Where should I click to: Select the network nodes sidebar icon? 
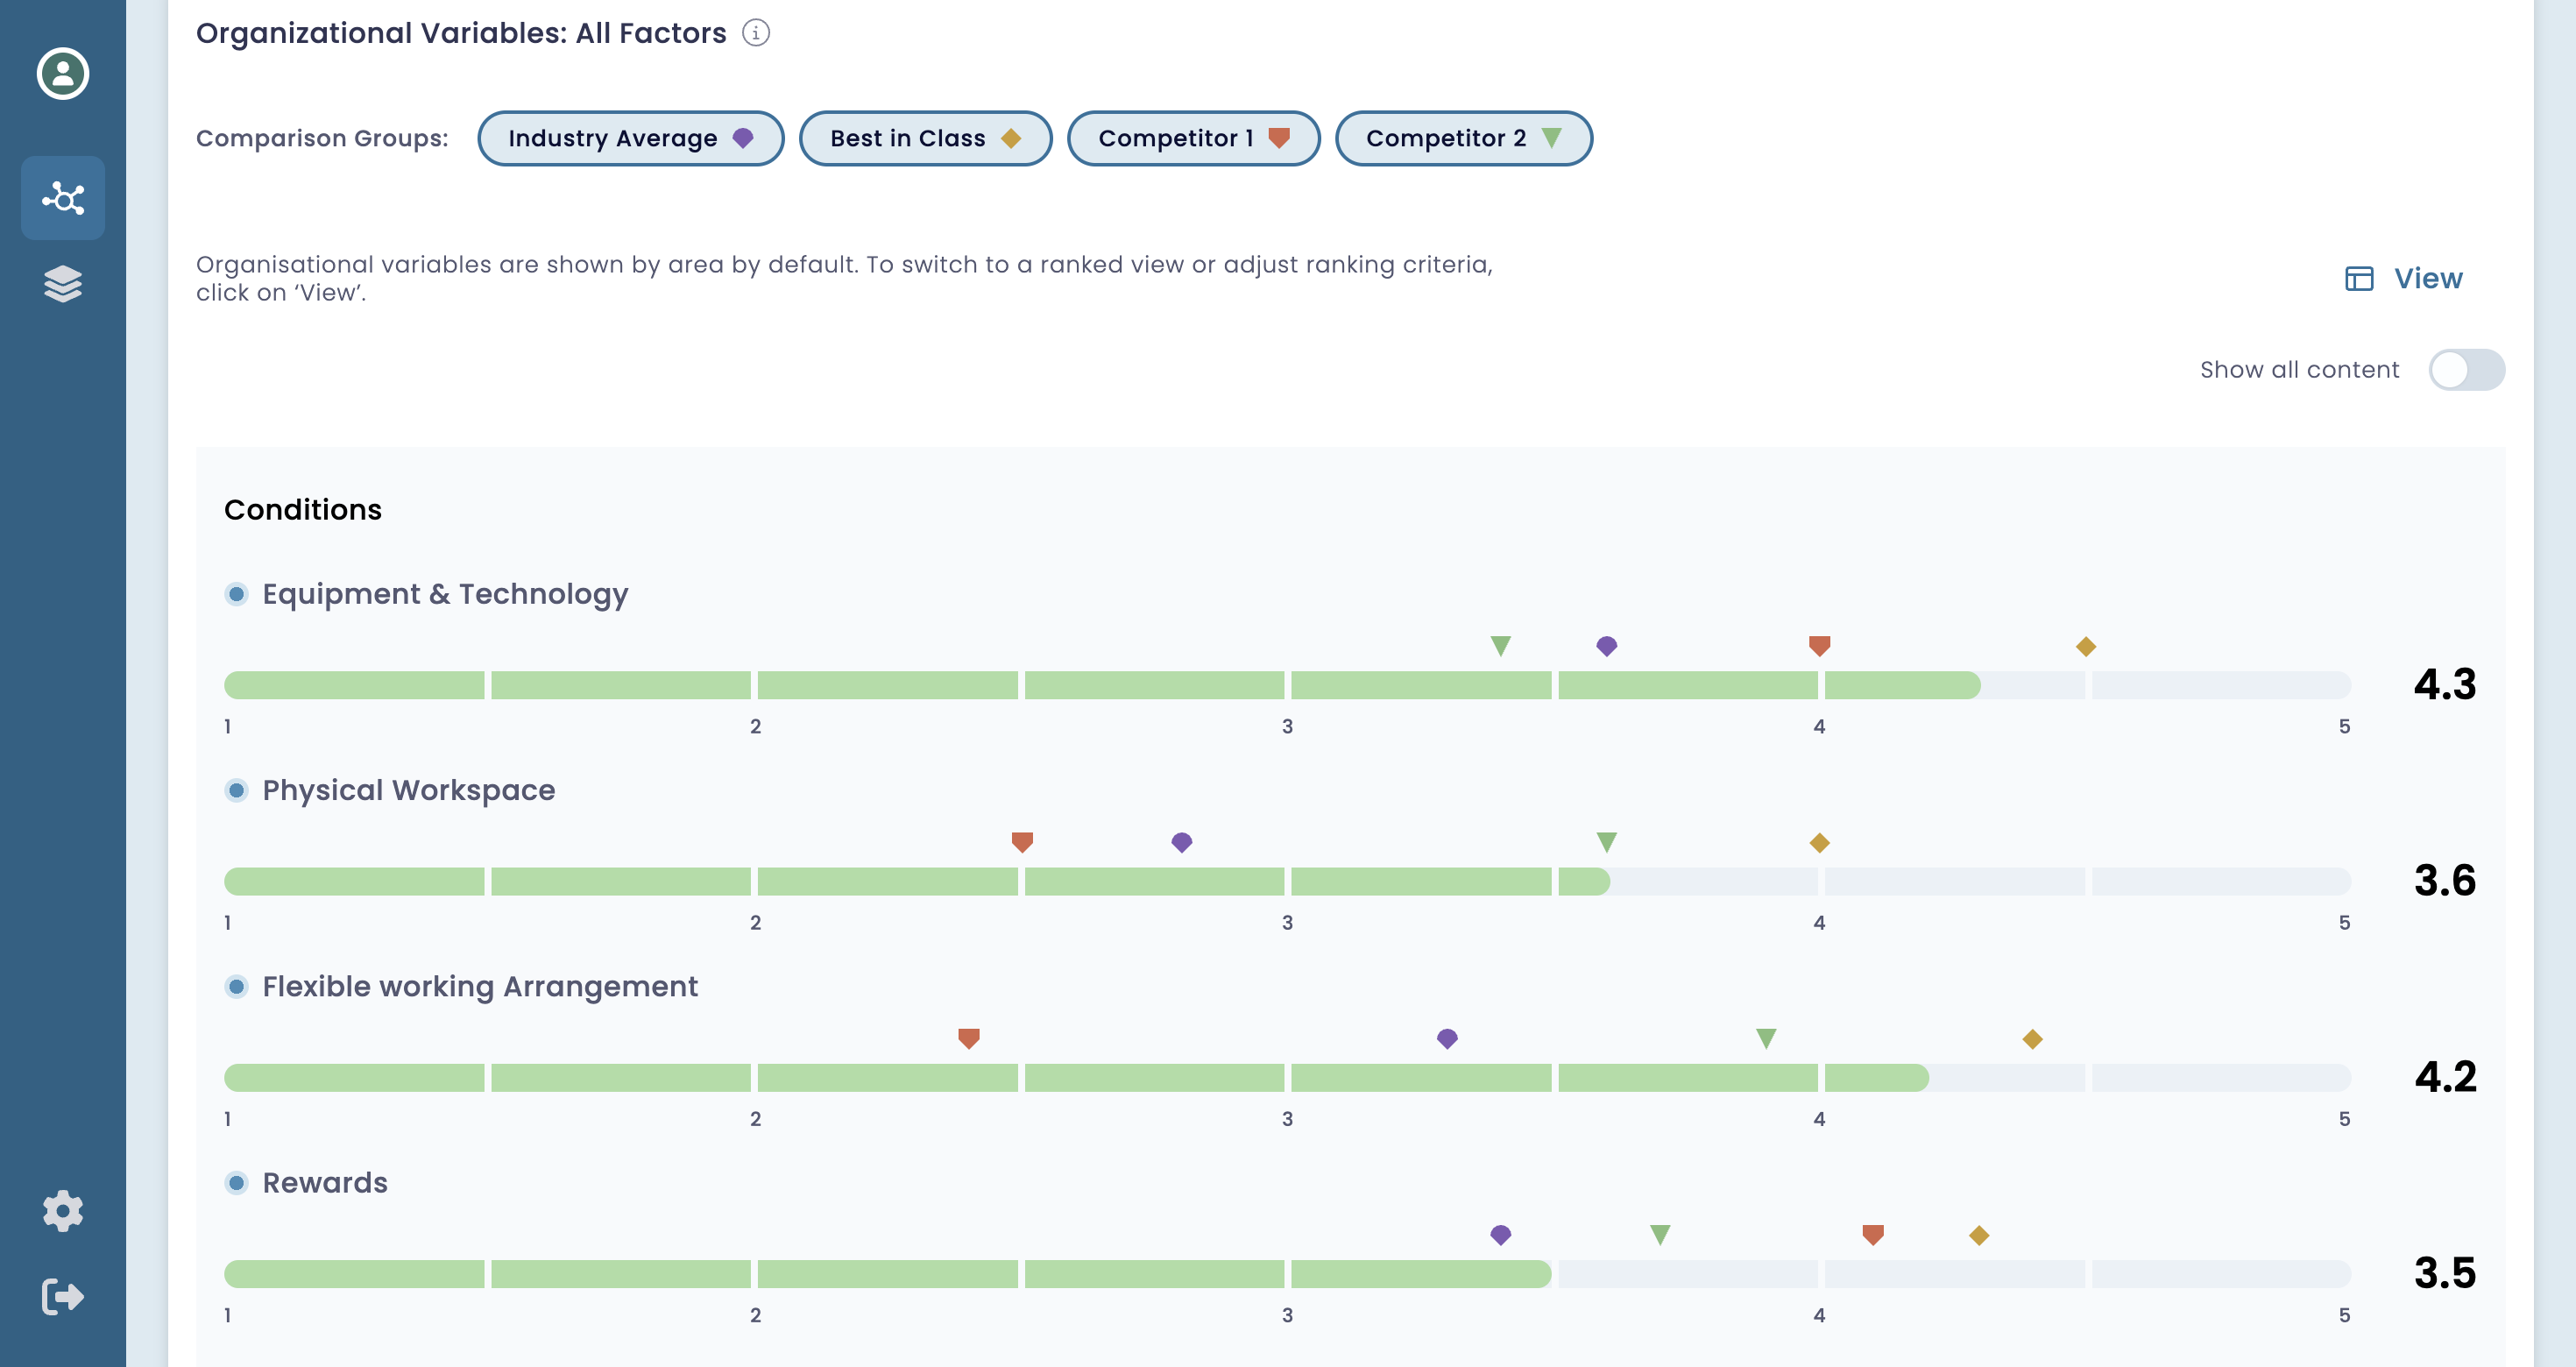pyautogui.click(x=63, y=198)
